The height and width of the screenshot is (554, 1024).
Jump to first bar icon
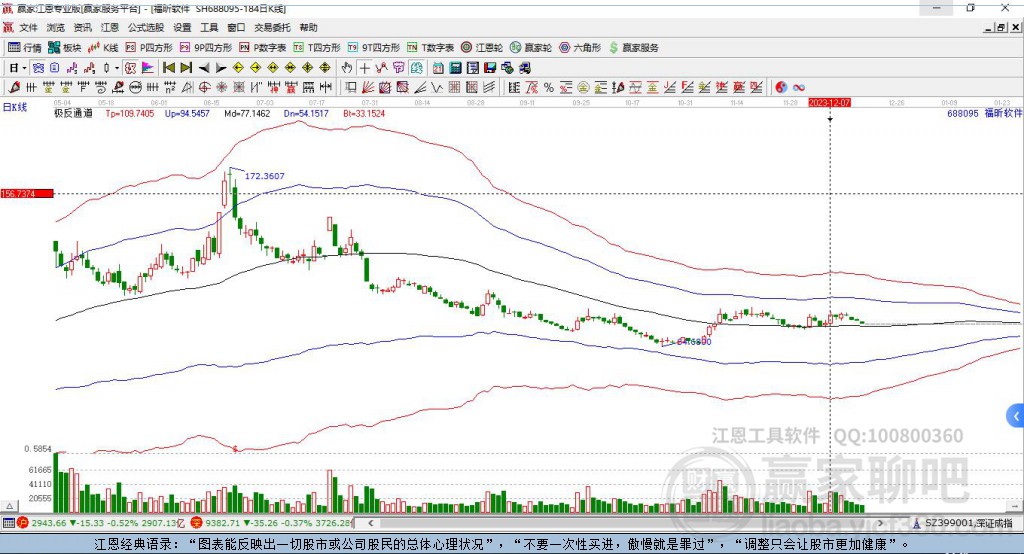click(x=168, y=68)
